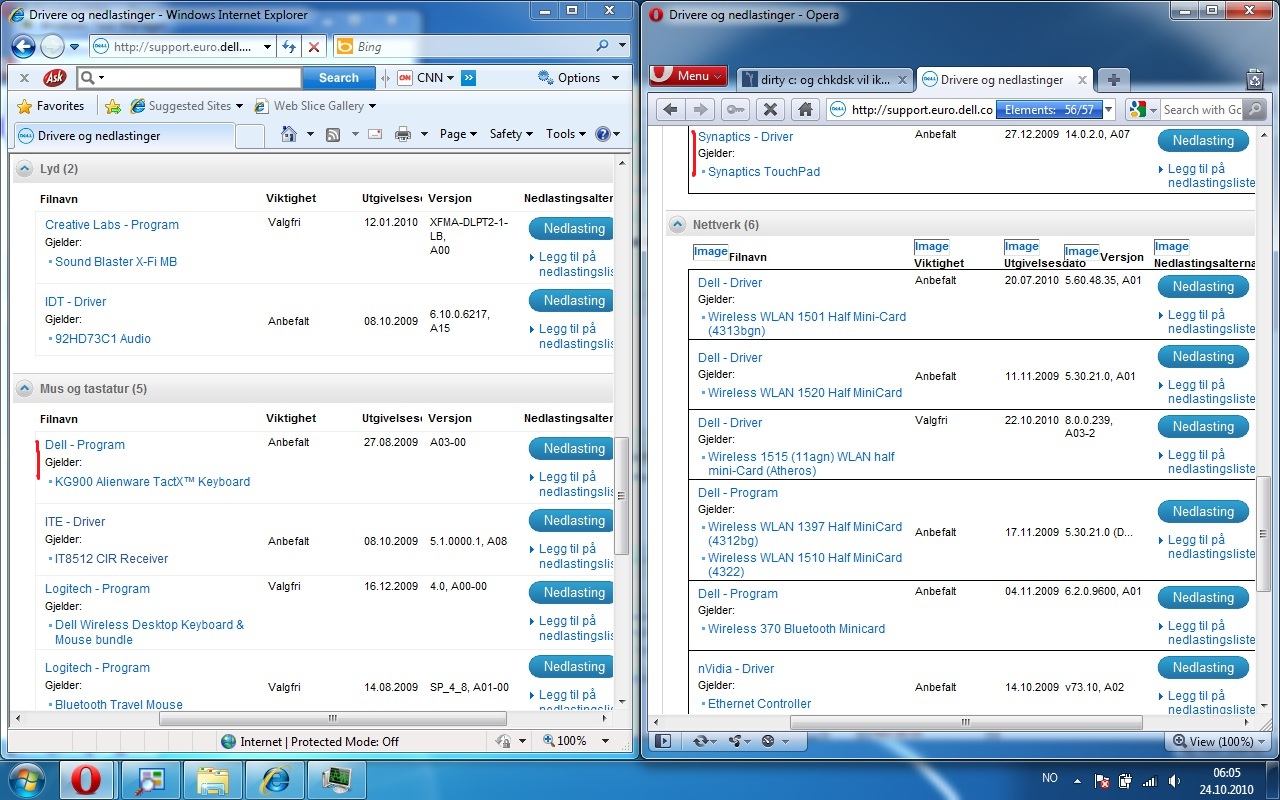
Task: Open the Synaptics TouchPad link in Opera
Action: (x=764, y=172)
